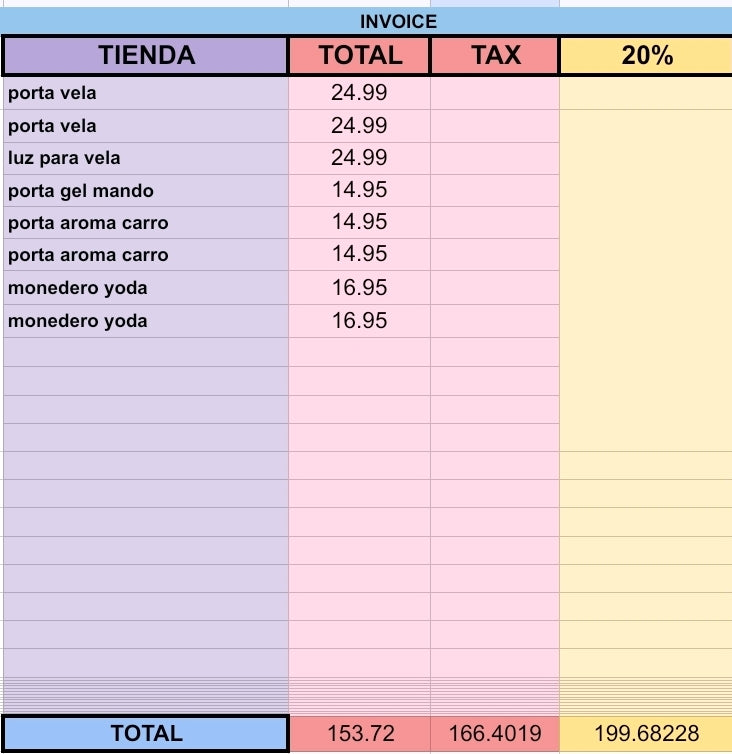Select the empty TAX cell beside first porta vela

pyautogui.click(x=495, y=93)
